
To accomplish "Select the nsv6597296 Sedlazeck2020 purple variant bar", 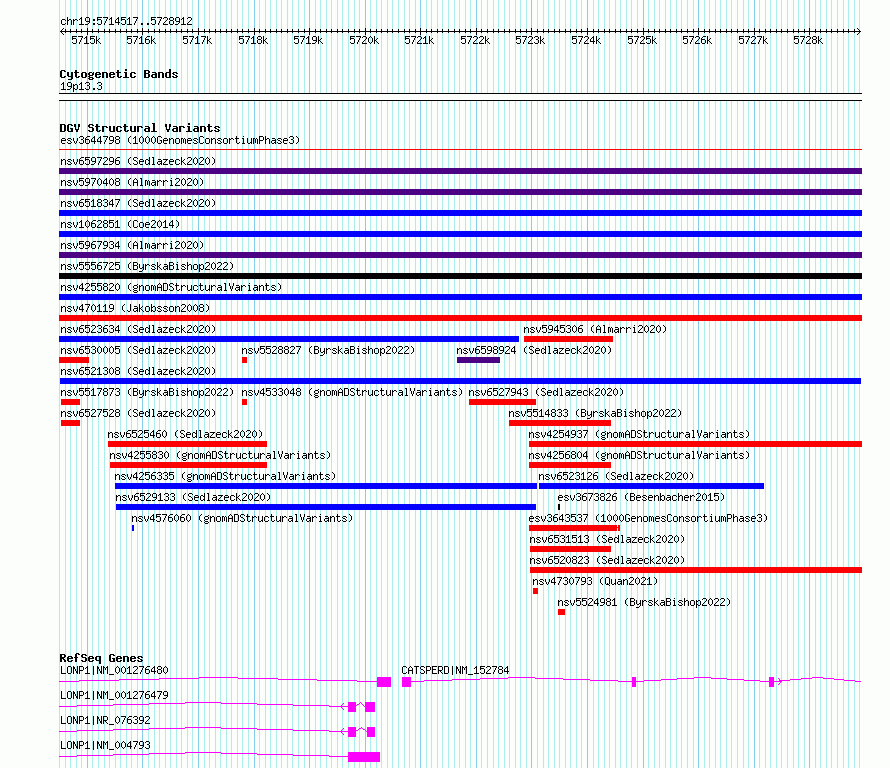I will tap(460, 171).
